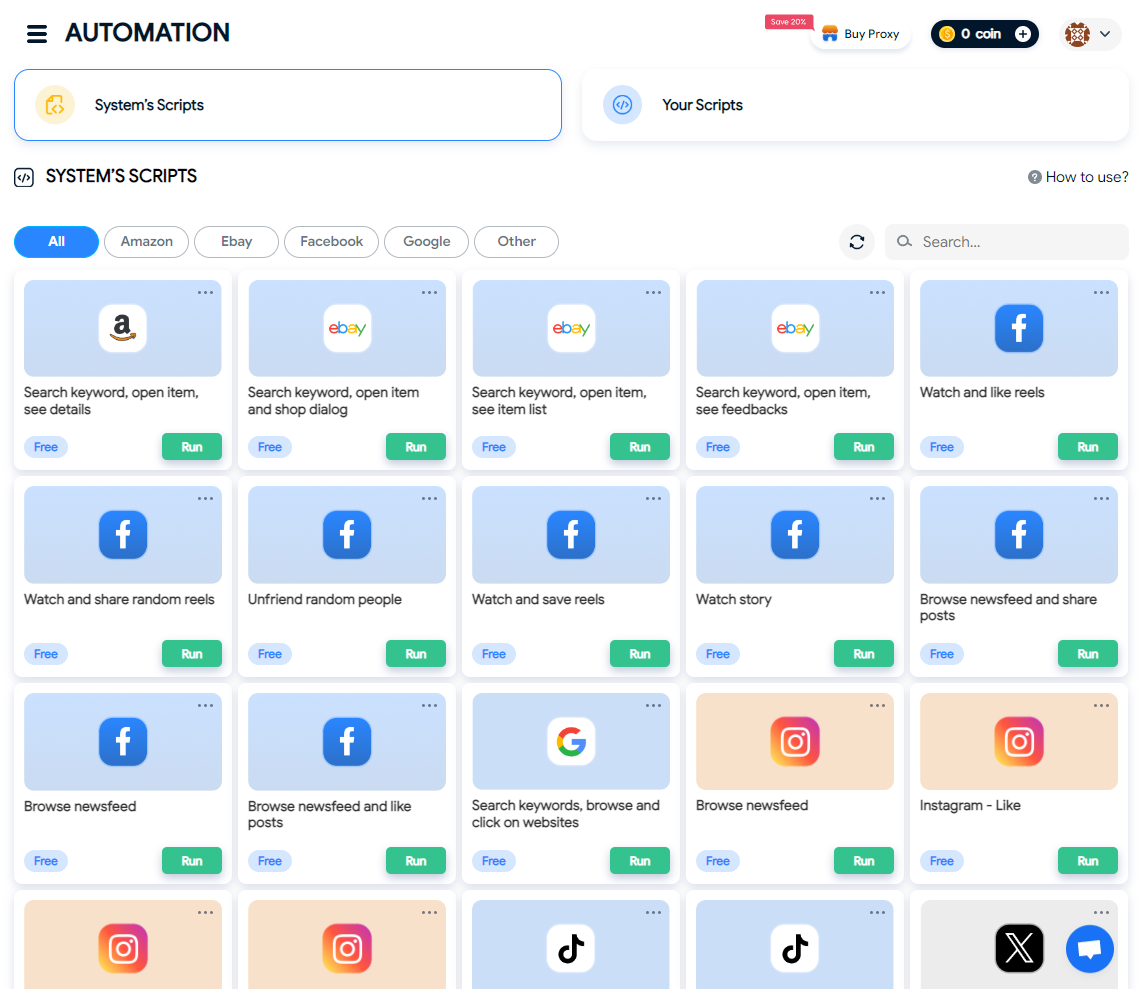Click Facebook icon on 'Watch and save reels' card
Viewport: 1138px width, 989px height.
(571, 535)
